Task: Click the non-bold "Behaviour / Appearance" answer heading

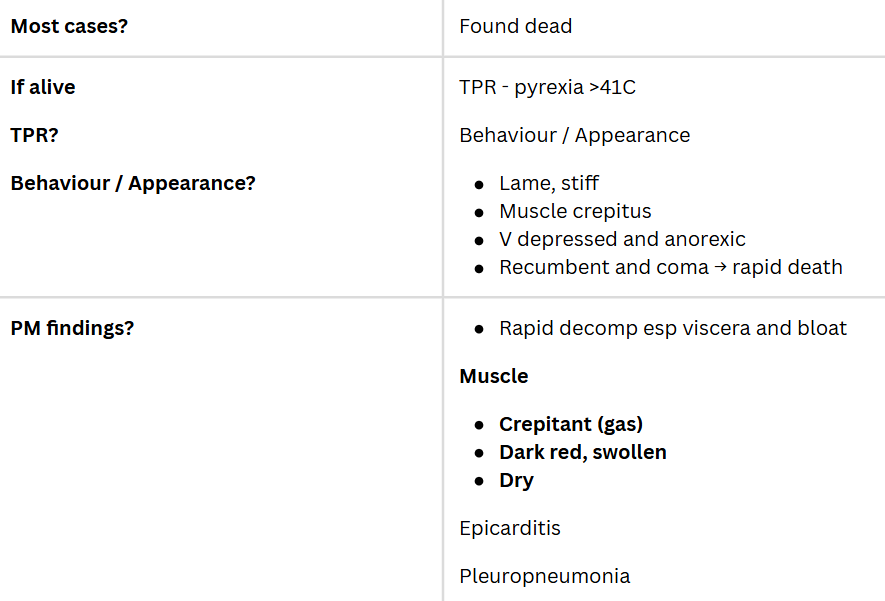Action: 574,135
